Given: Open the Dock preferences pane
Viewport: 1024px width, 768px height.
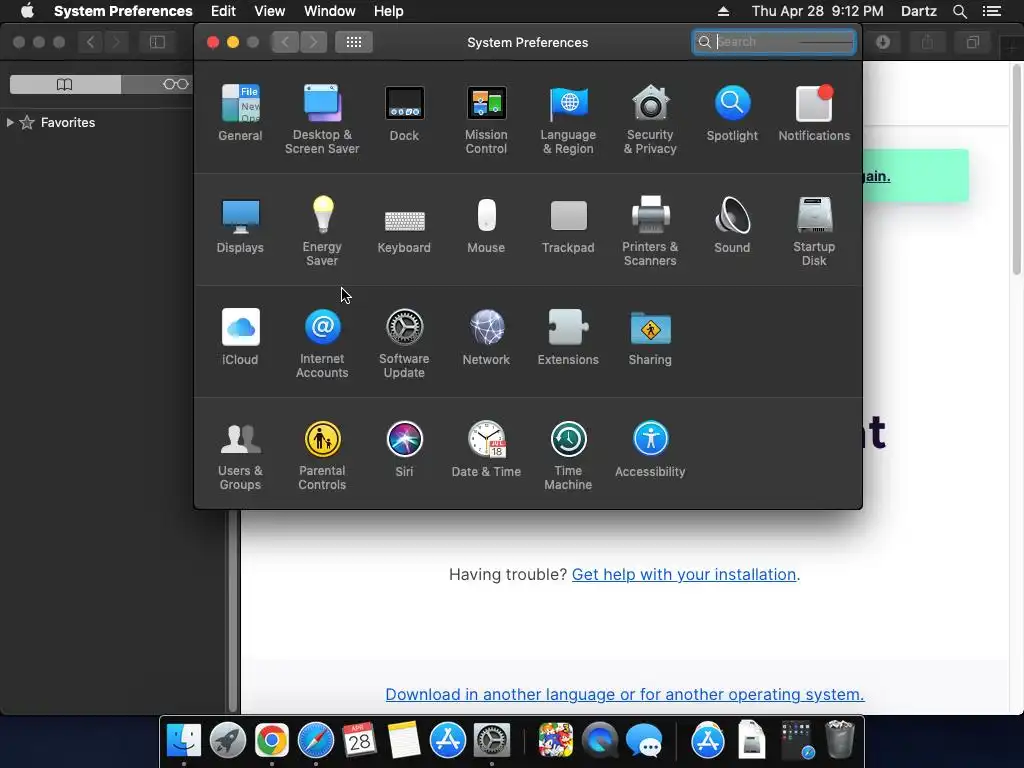Looking at the screenshot, I should (404, 113).
